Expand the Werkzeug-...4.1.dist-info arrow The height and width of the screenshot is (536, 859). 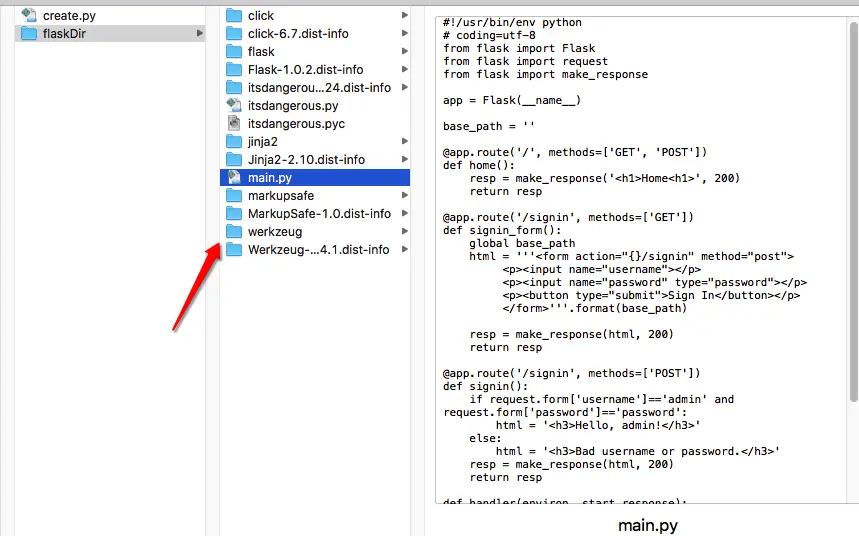coord(404,249)
